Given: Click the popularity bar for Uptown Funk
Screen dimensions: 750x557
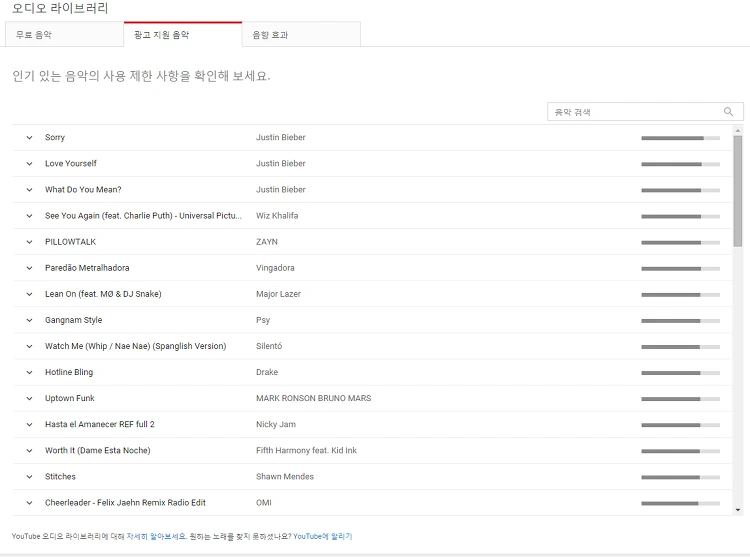Looking at the screenshot, I should point(680,399).
